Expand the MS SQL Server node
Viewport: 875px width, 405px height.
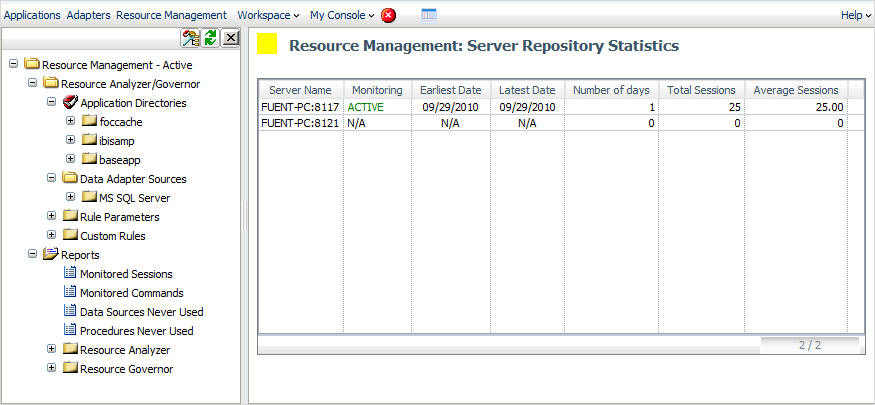(71, 198)
